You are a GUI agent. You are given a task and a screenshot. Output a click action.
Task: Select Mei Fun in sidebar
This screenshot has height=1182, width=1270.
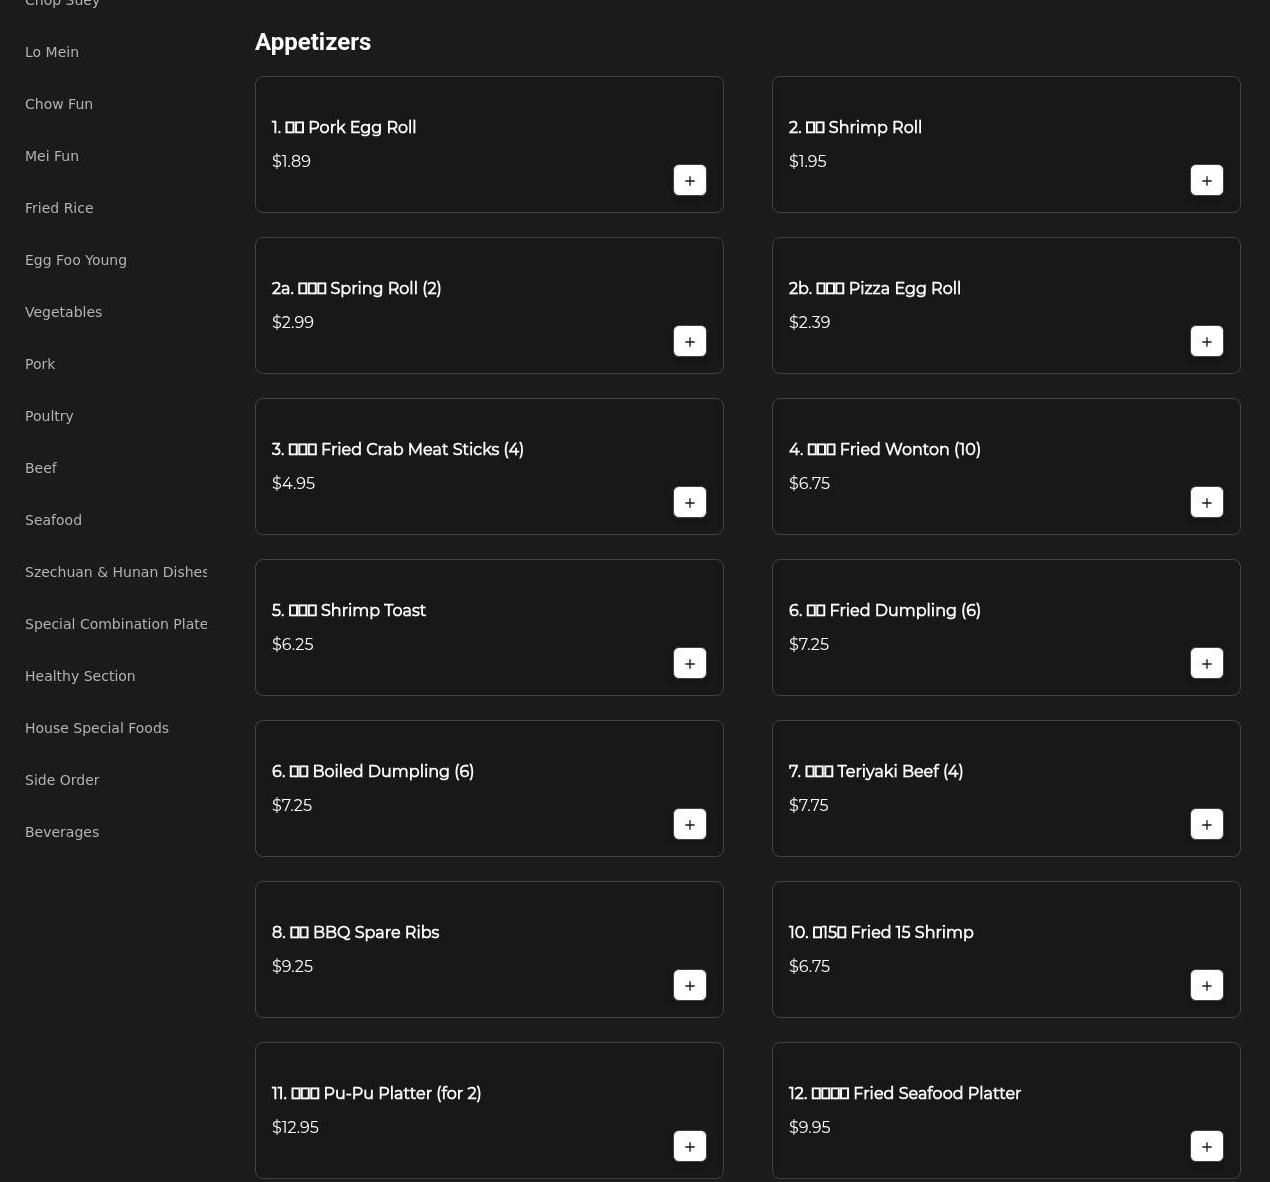click(x=52, y=156)
